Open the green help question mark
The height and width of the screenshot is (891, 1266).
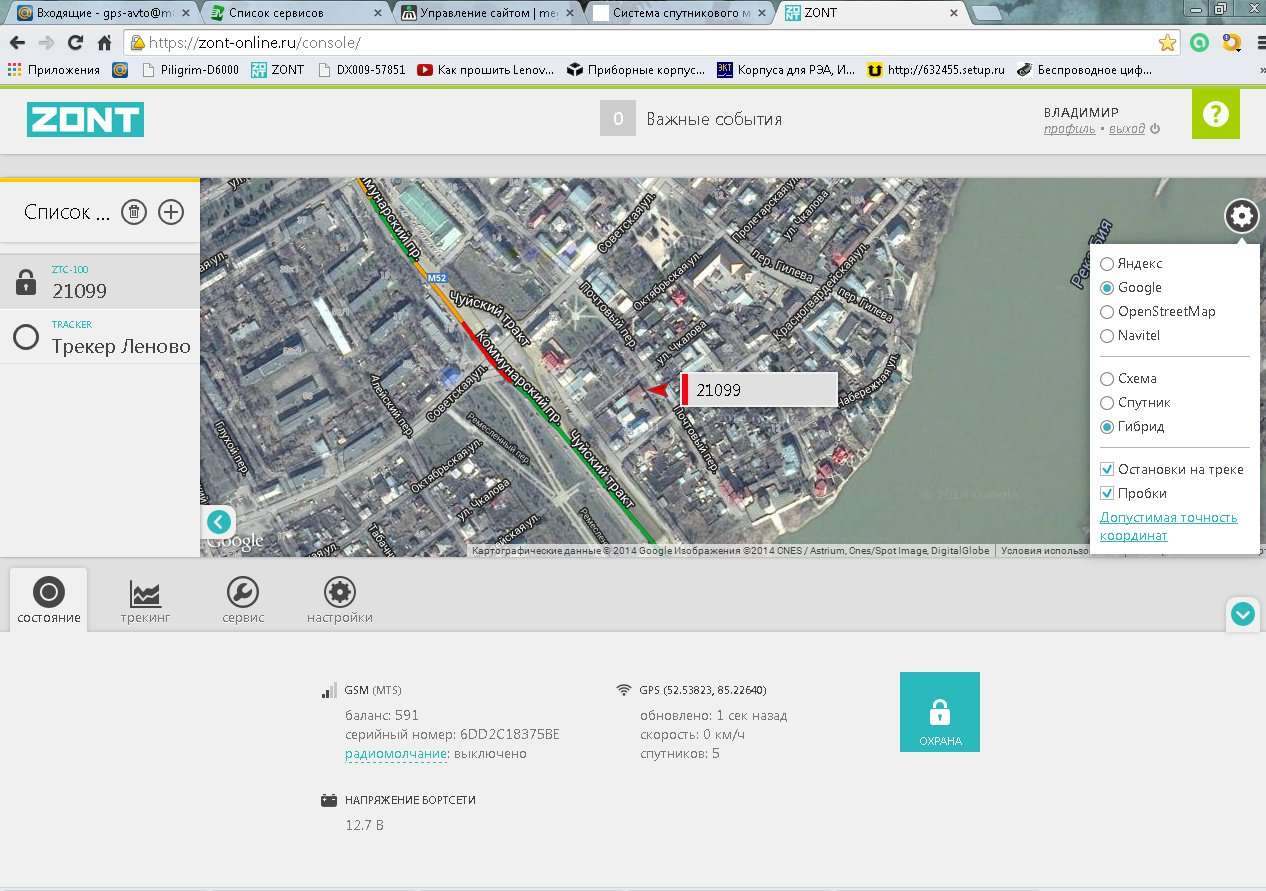coord(1215,114)
